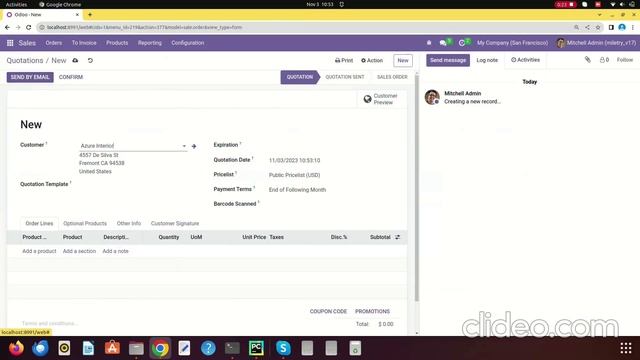Discard changes with the undo icon
Image resolution: width=640 pixels, height=360 pixels.
click(x=90, y=60)
